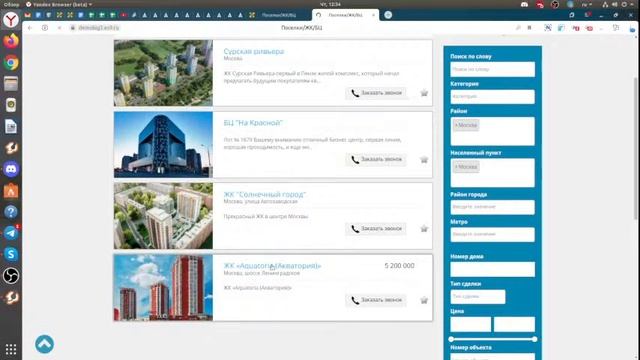Focus the maximum Цена input
Screen dimensions: 640x360
point(514,324)
